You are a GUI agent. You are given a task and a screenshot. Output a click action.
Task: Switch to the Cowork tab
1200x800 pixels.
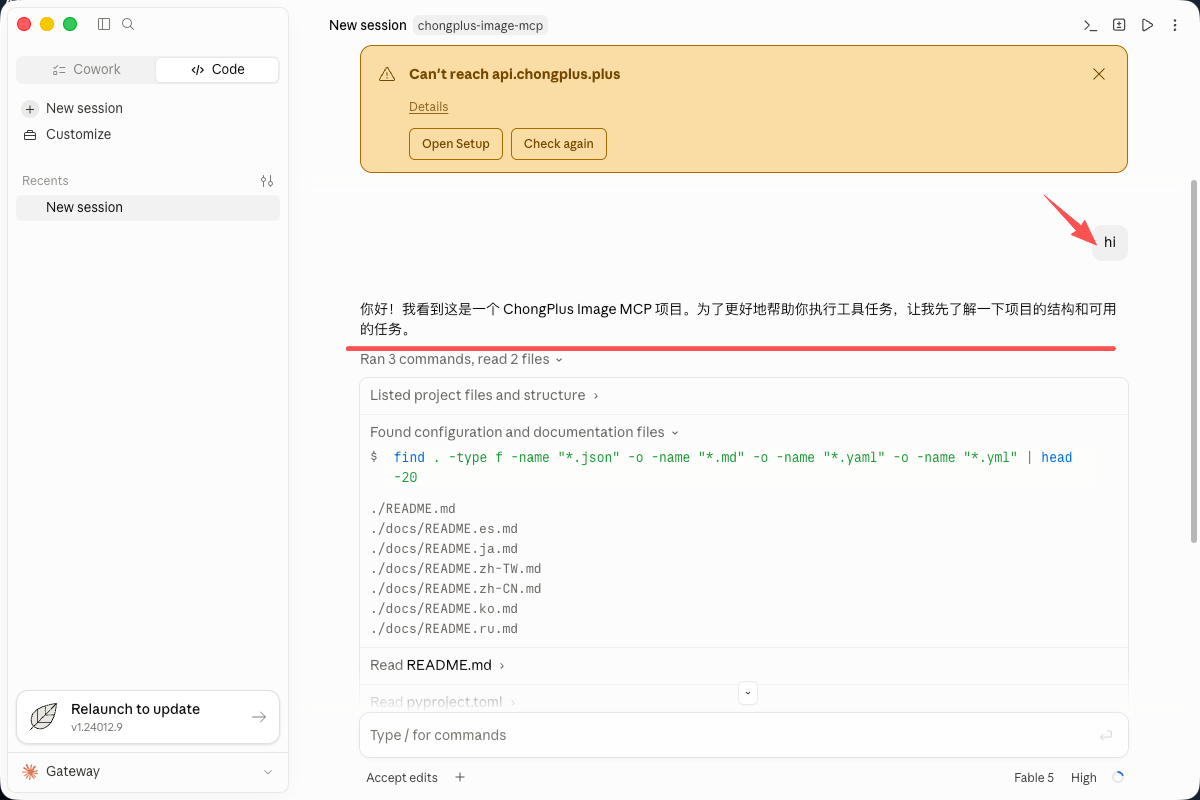(87, 69)
